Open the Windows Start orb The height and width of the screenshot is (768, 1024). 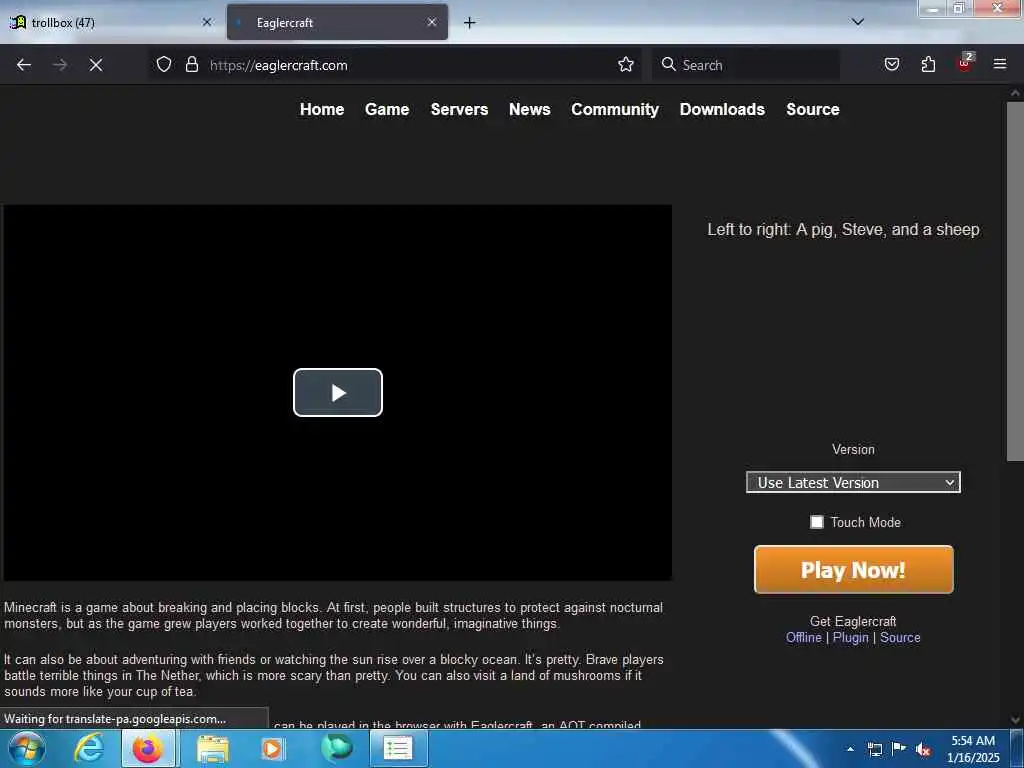point(26,748)
